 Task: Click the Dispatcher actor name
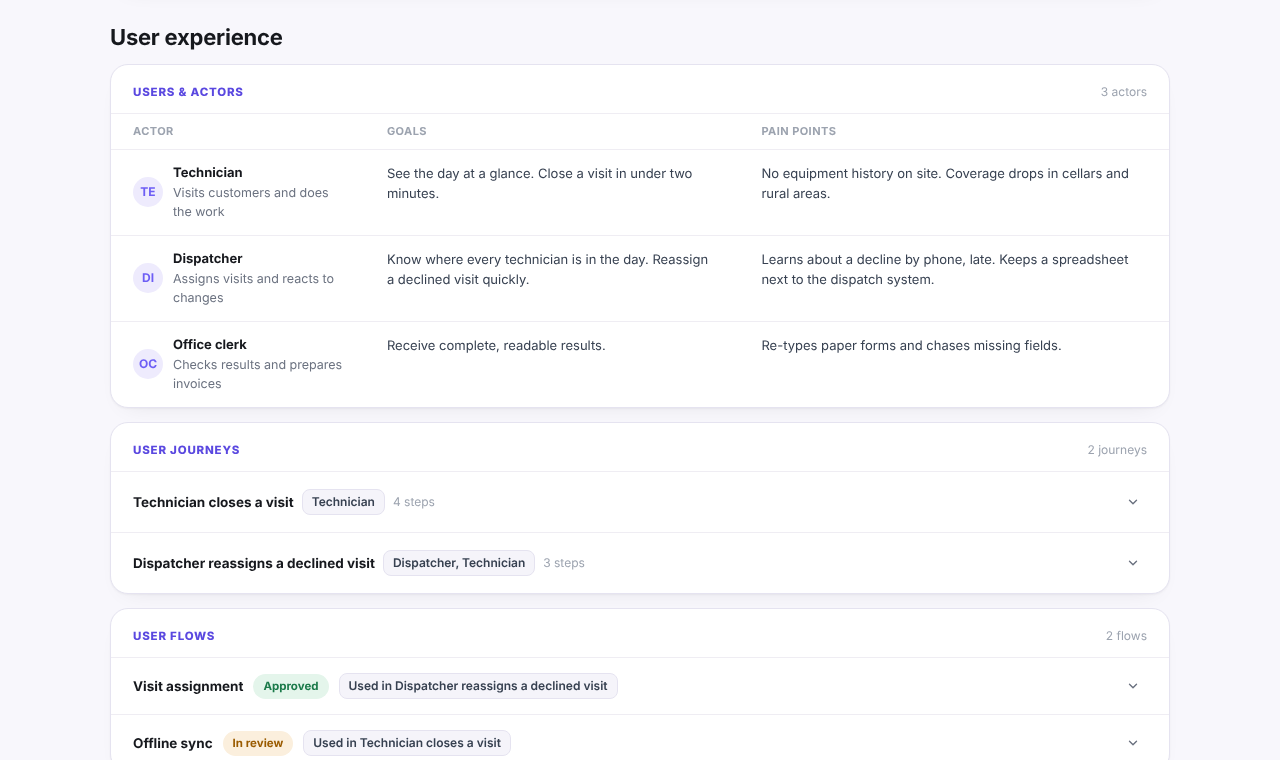coord(208,259)
